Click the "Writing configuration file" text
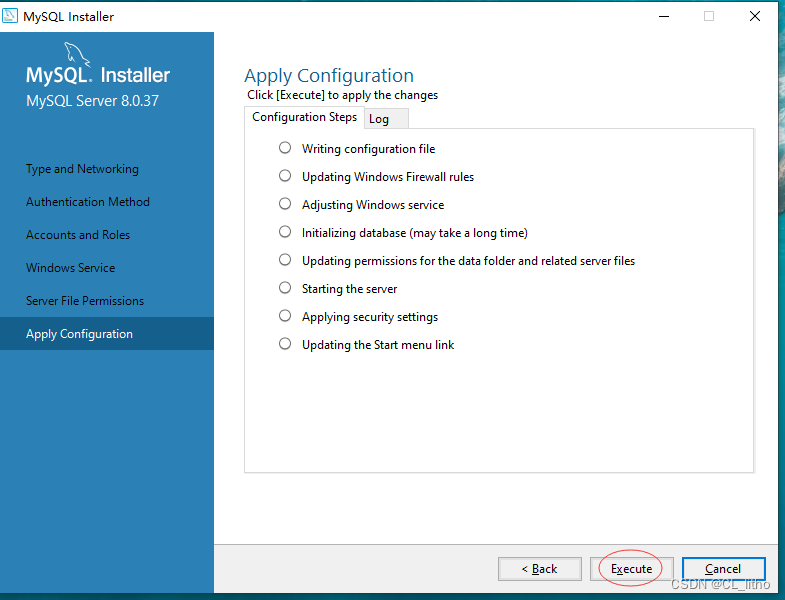785x600 pixels. coord(368,149)
